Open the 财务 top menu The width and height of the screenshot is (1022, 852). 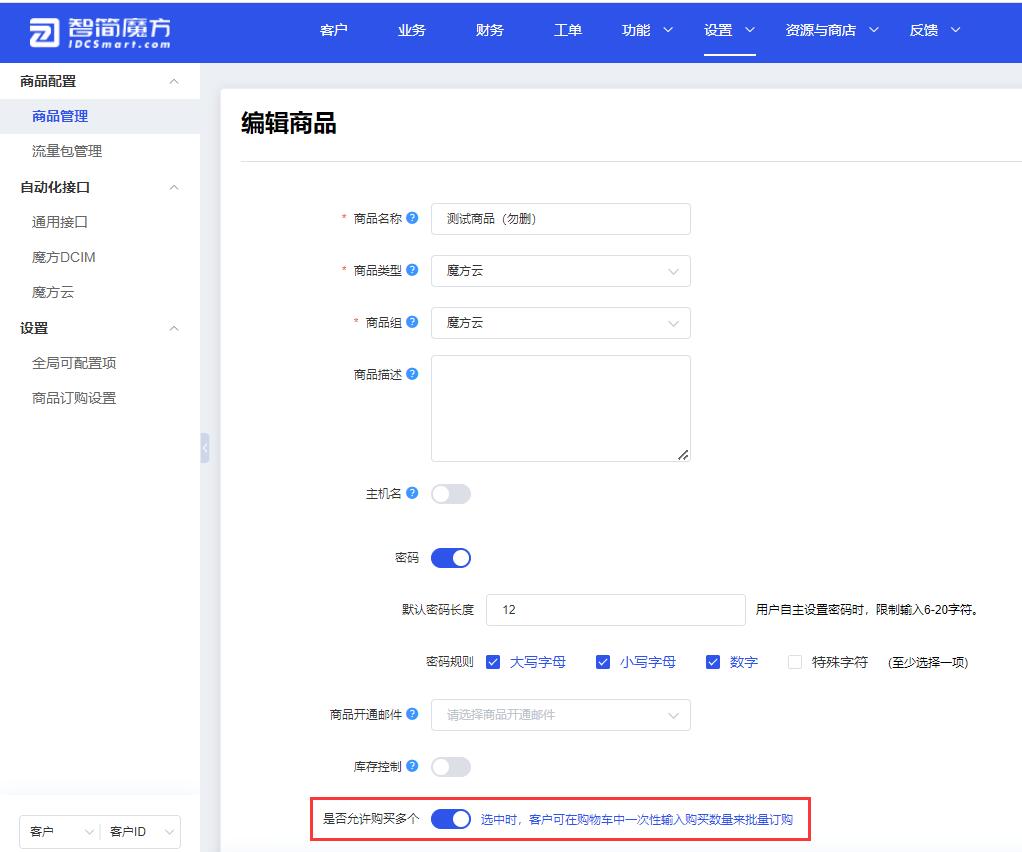pyautogui.click(x=489, y=30)
